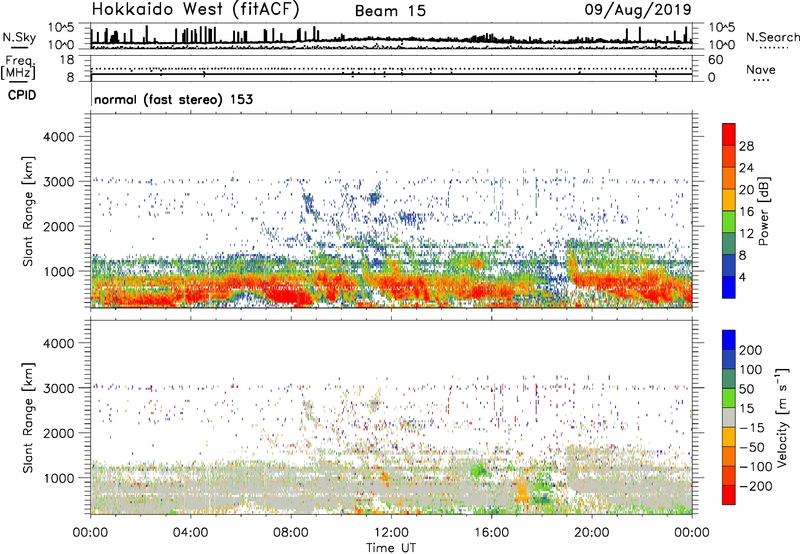
Task: Click the '60' Nave axis tick
Action: (x=715, y=60)
